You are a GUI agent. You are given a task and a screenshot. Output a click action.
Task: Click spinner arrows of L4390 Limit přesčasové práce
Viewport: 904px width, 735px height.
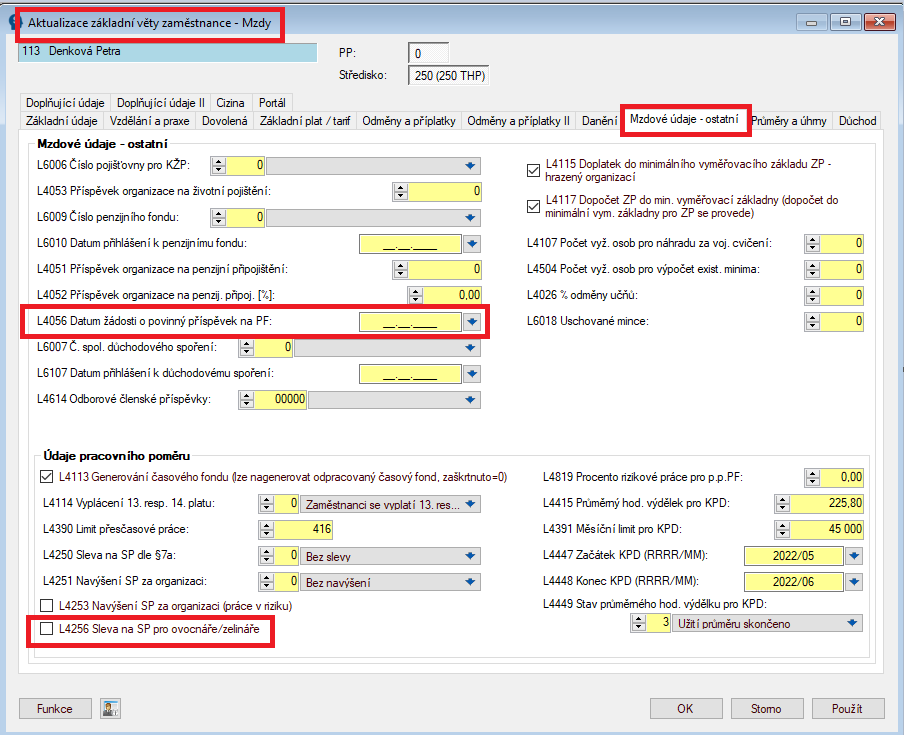(266, 529)
